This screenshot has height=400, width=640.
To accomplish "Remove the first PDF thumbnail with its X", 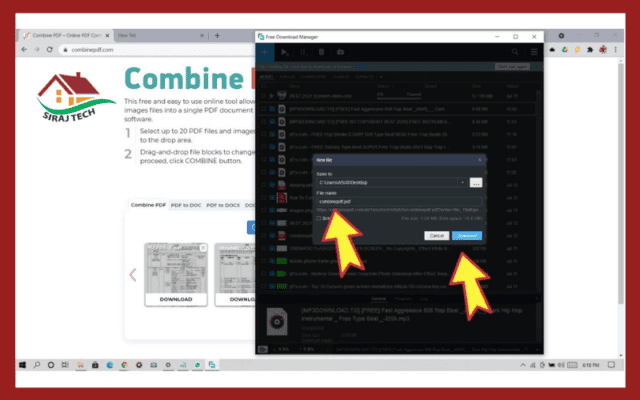I will (x=203, y=248).
